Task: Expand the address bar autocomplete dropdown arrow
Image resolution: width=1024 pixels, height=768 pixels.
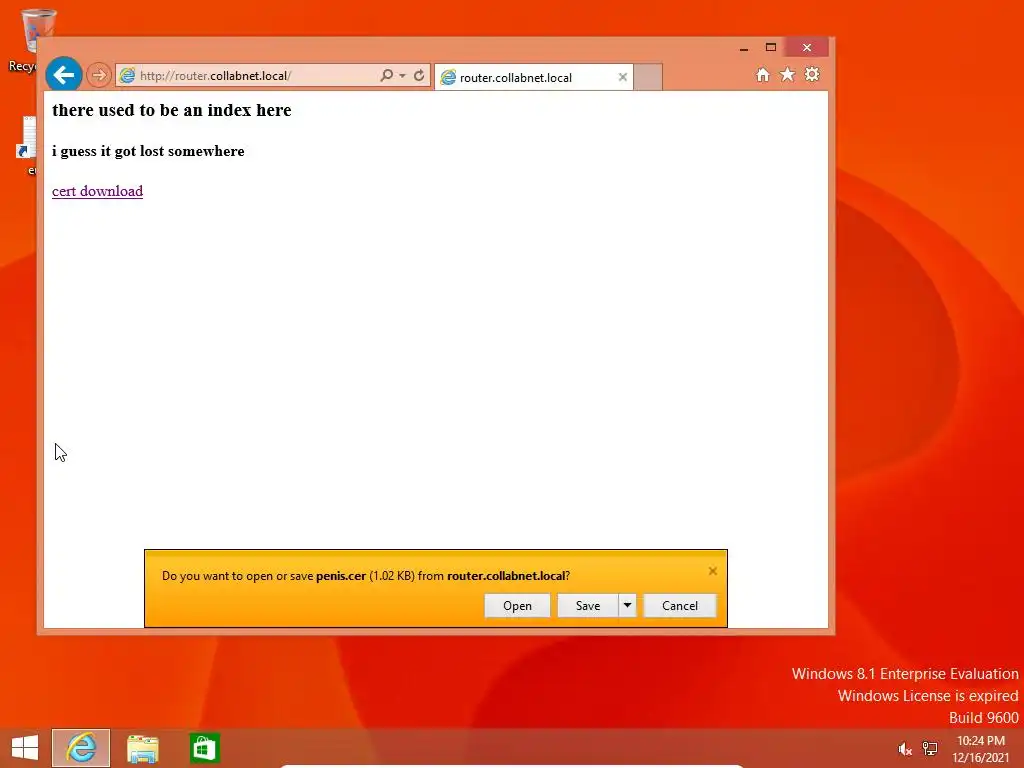Action: (x=402, y=76)
